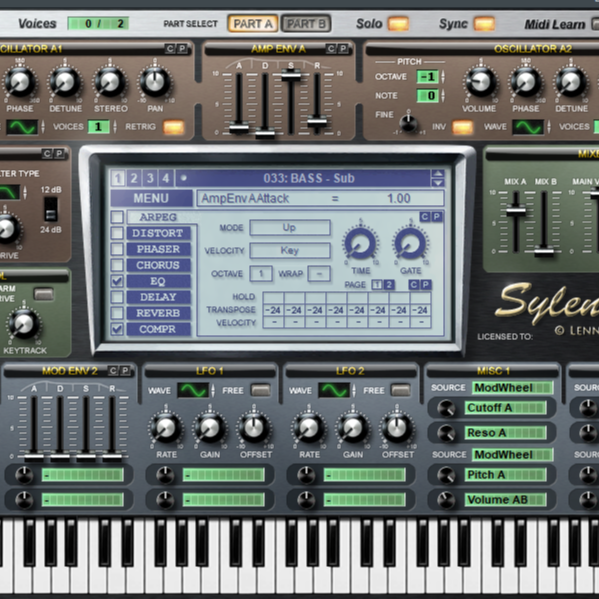Open Volume AB destination menu
The image size is (599, 599).
pyautogui.click(x=505, y=500)
